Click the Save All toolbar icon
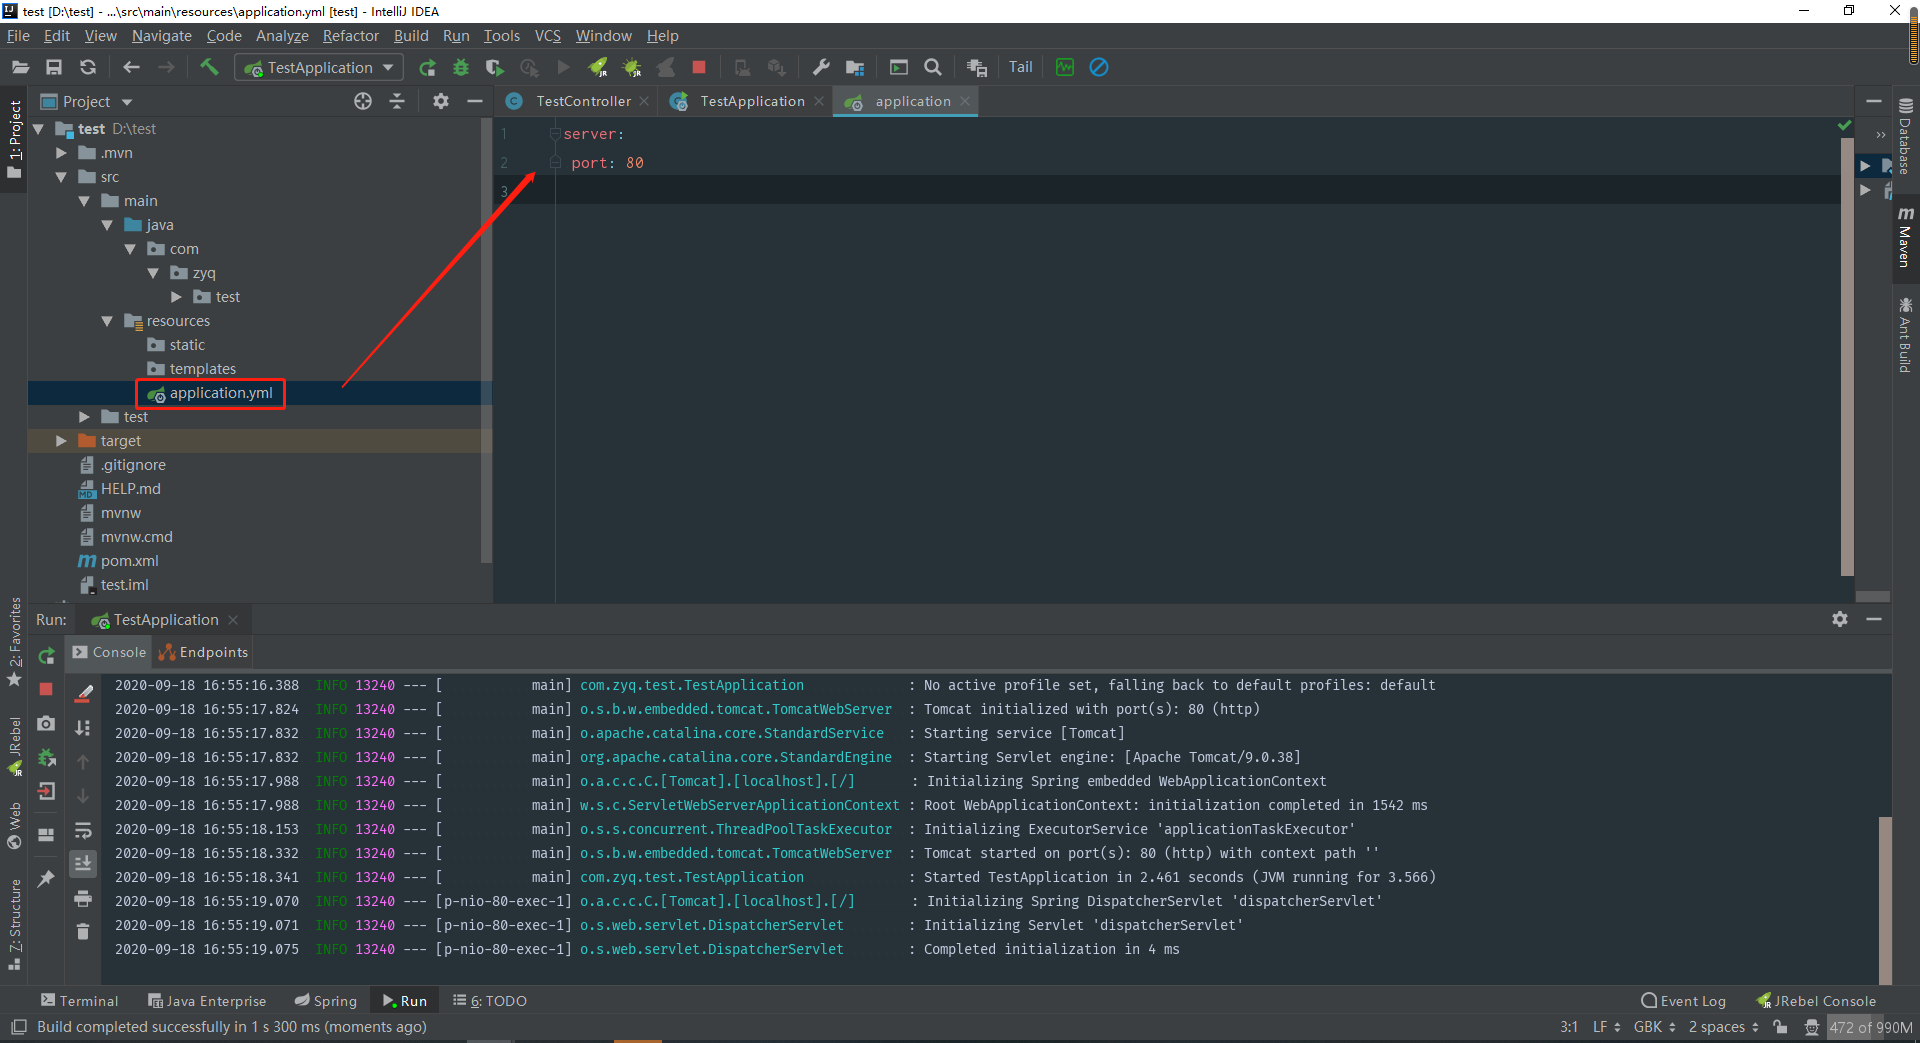The height and width of the screenshot is (1043, 1920). 54,67
